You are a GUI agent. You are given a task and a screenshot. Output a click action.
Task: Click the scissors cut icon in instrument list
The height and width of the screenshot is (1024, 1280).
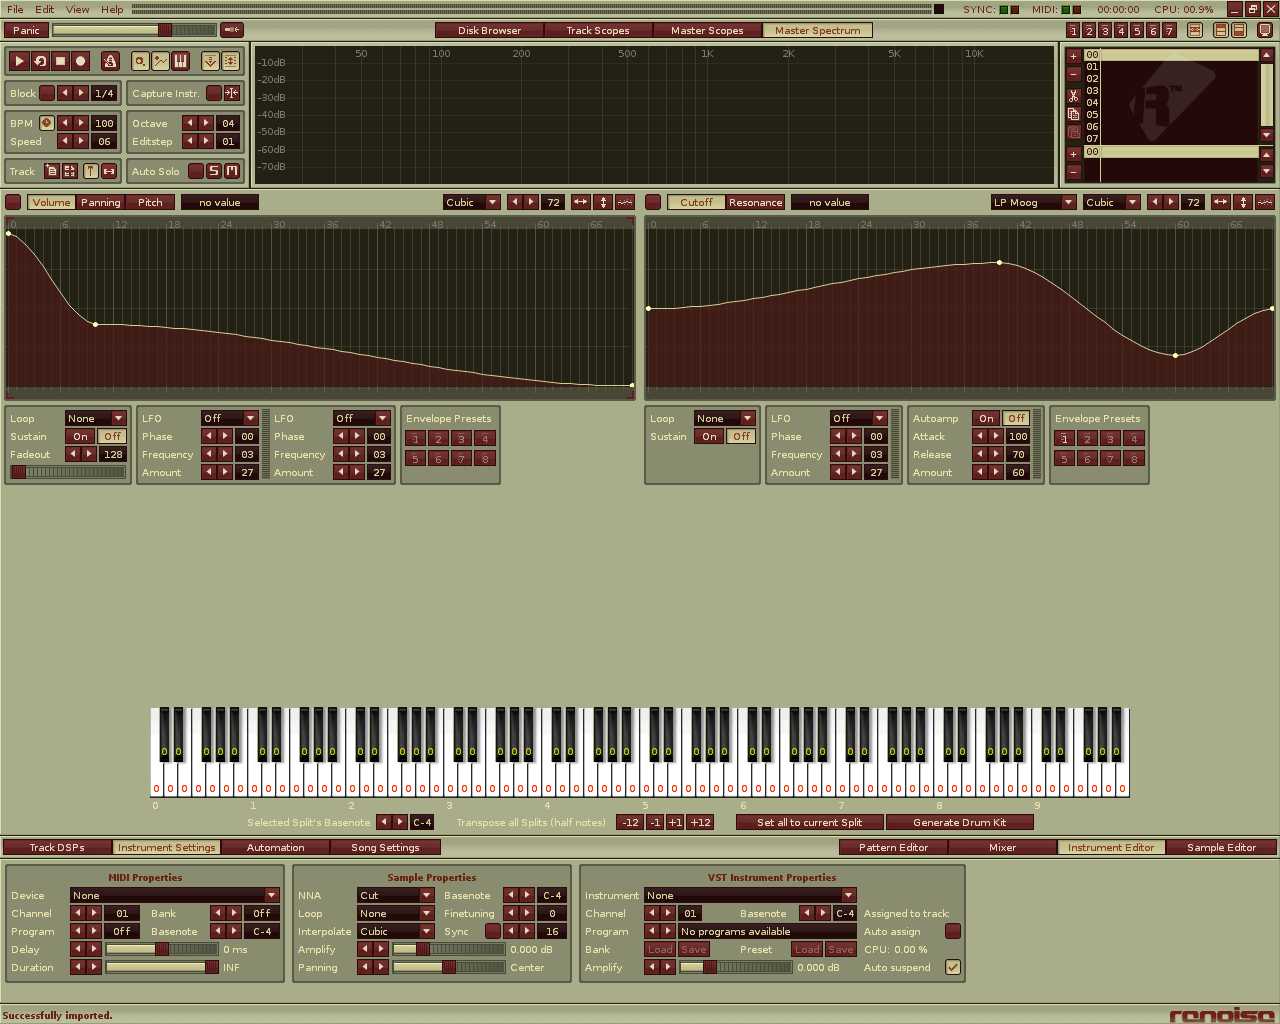point(1073,96)
